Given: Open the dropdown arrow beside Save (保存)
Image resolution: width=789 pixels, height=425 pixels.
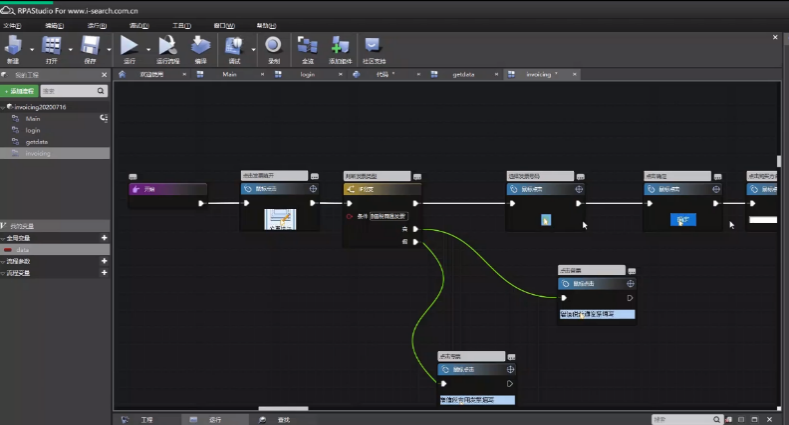Looking at the screenshot, I should 108,48.
